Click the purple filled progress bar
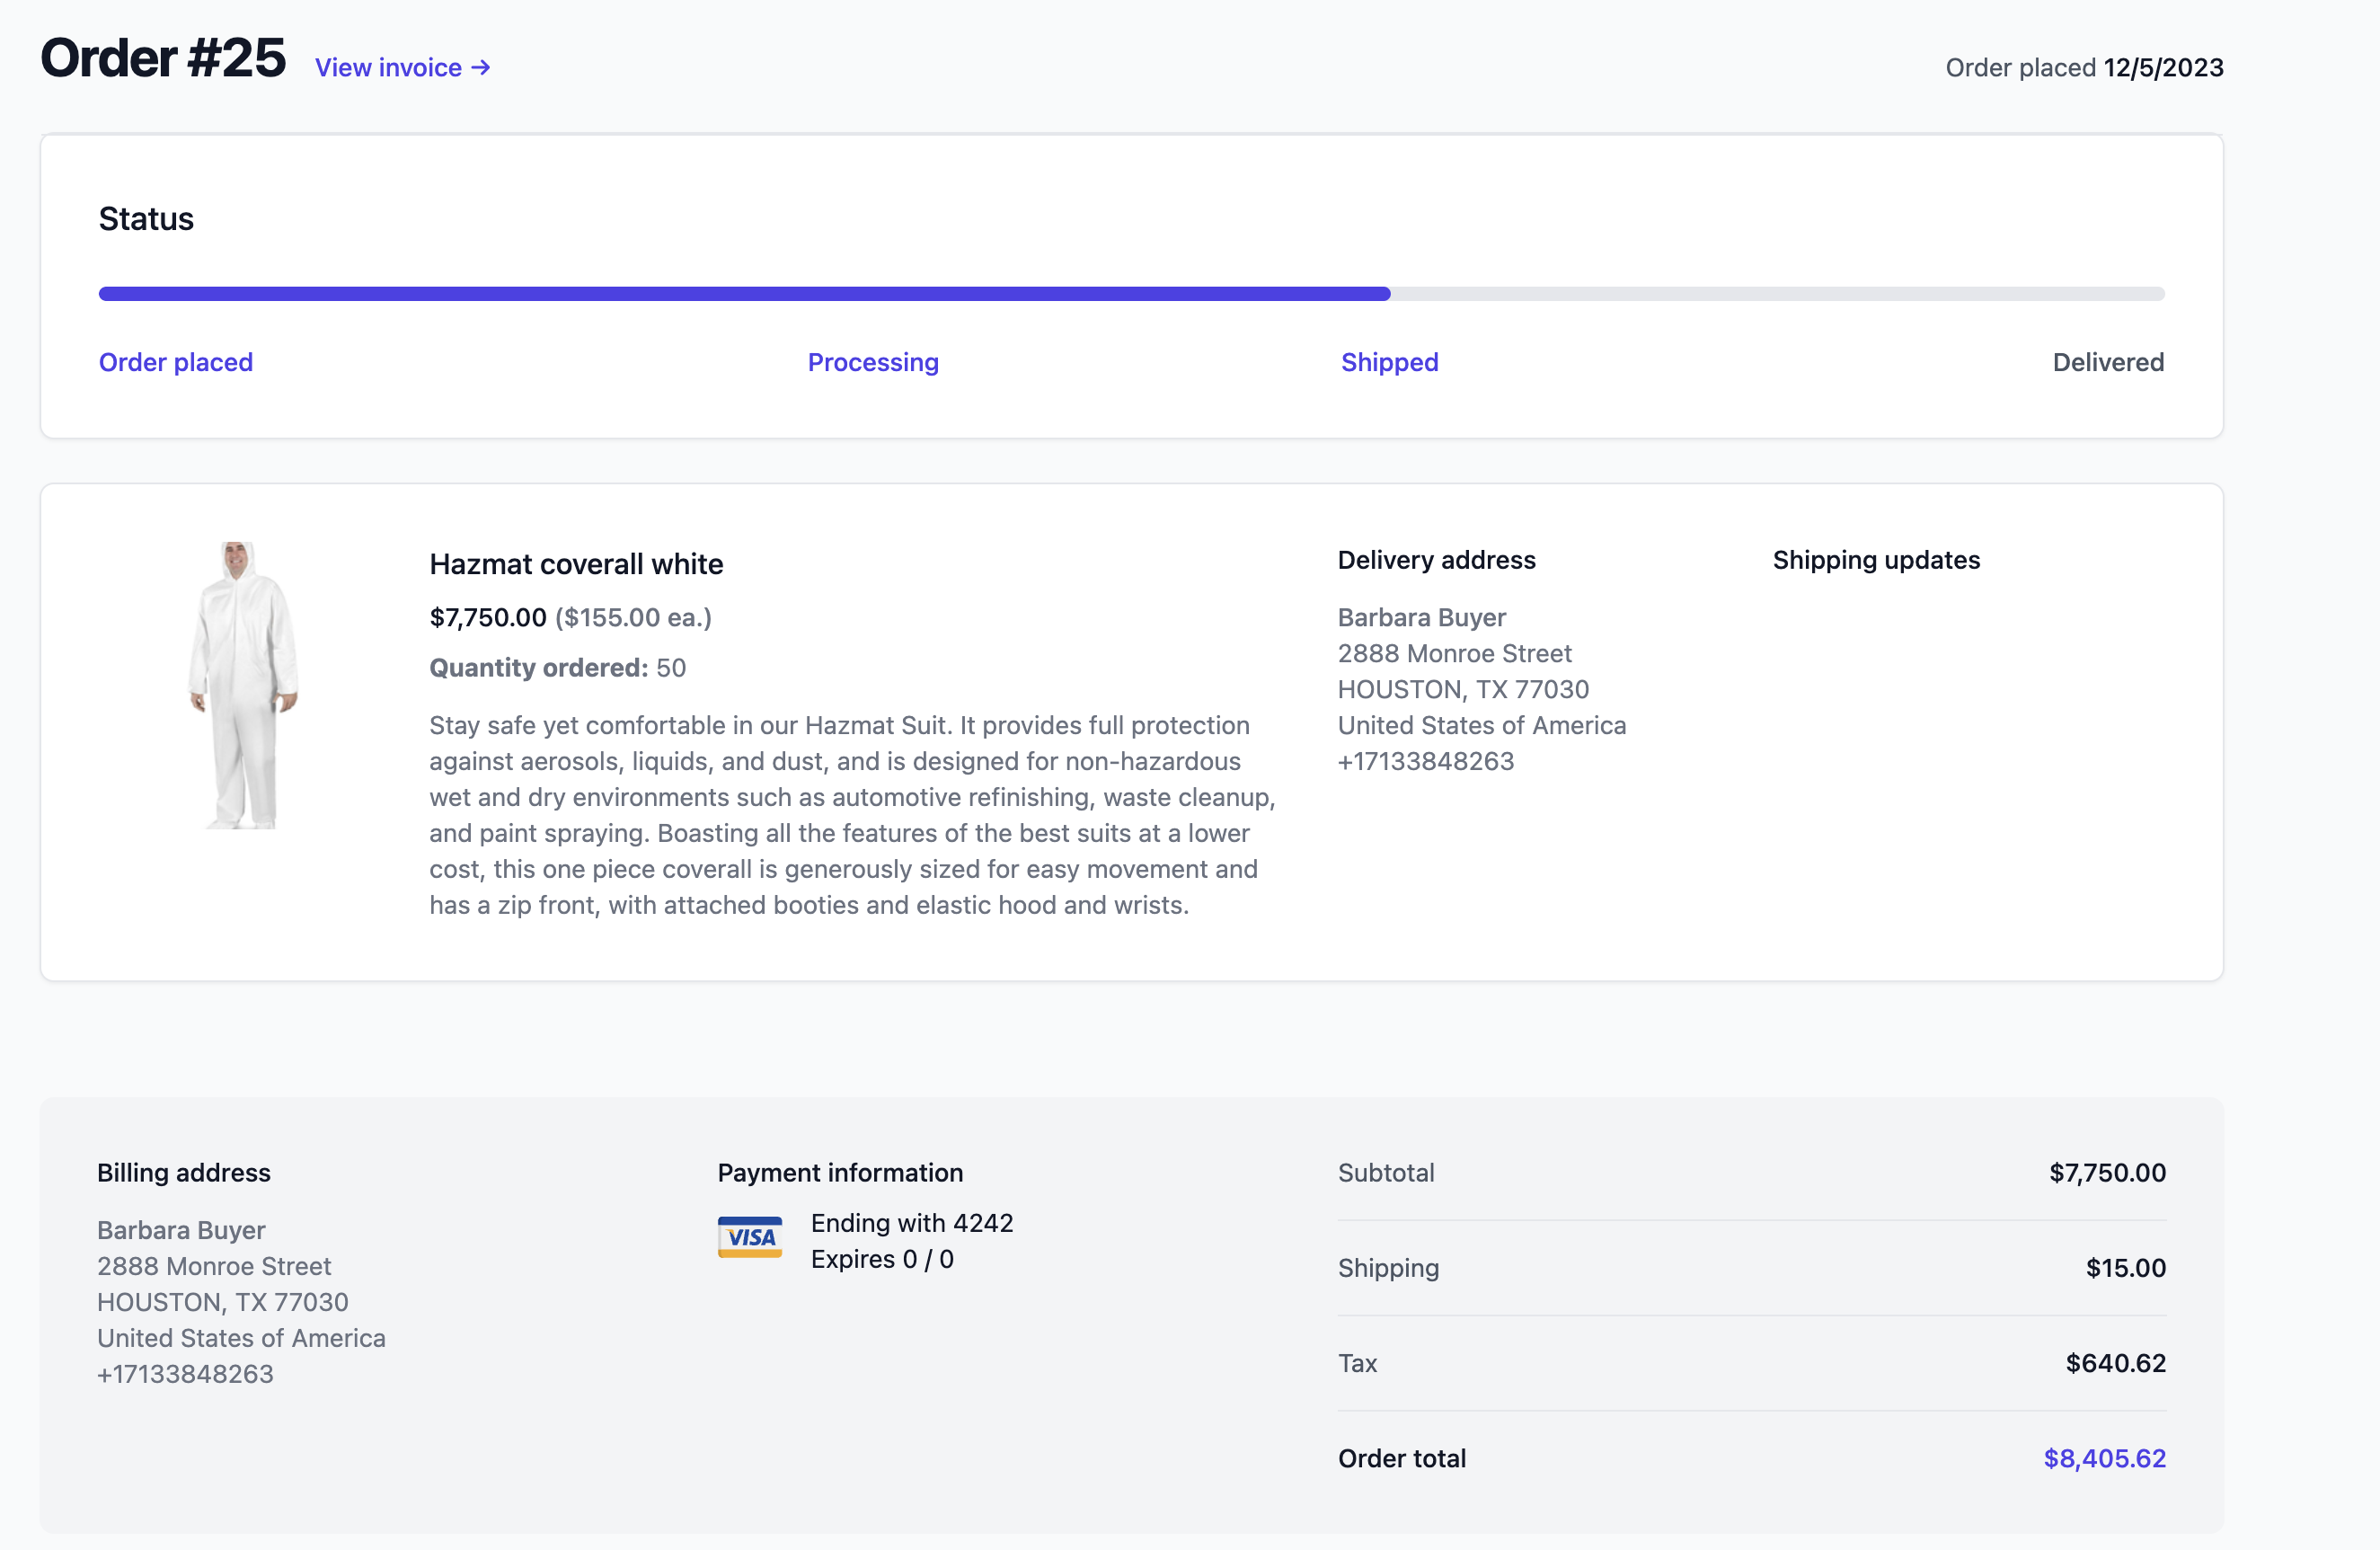Screen dimensions: 2380x1550 pyautogui.click(x=744, y=294)
